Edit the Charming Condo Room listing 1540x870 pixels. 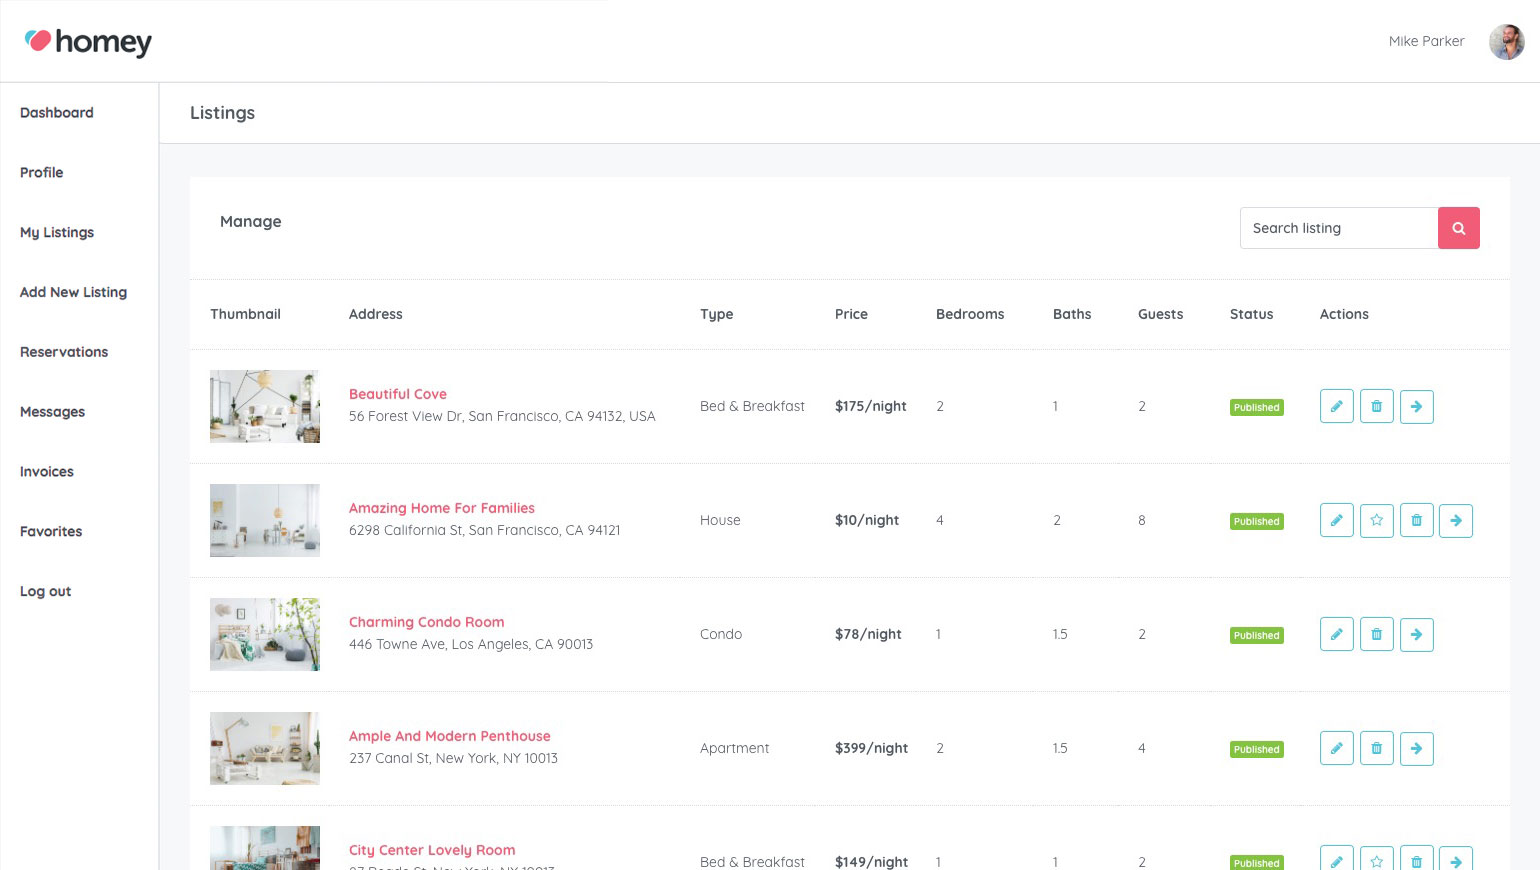click(1336, 635)
